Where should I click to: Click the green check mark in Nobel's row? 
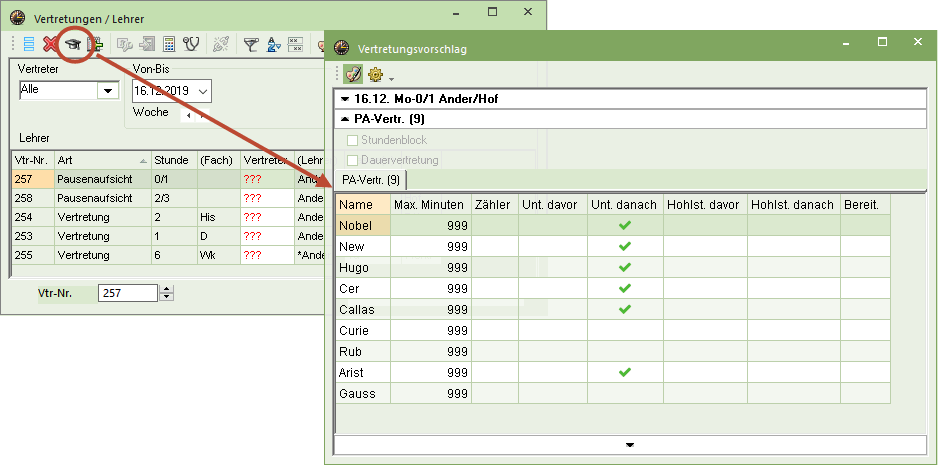click(625, 226)
